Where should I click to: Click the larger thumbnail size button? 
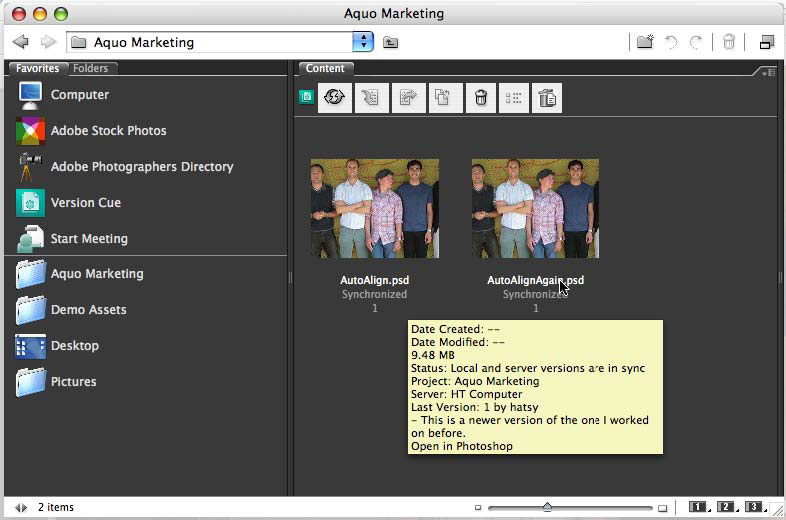[663, 508]
